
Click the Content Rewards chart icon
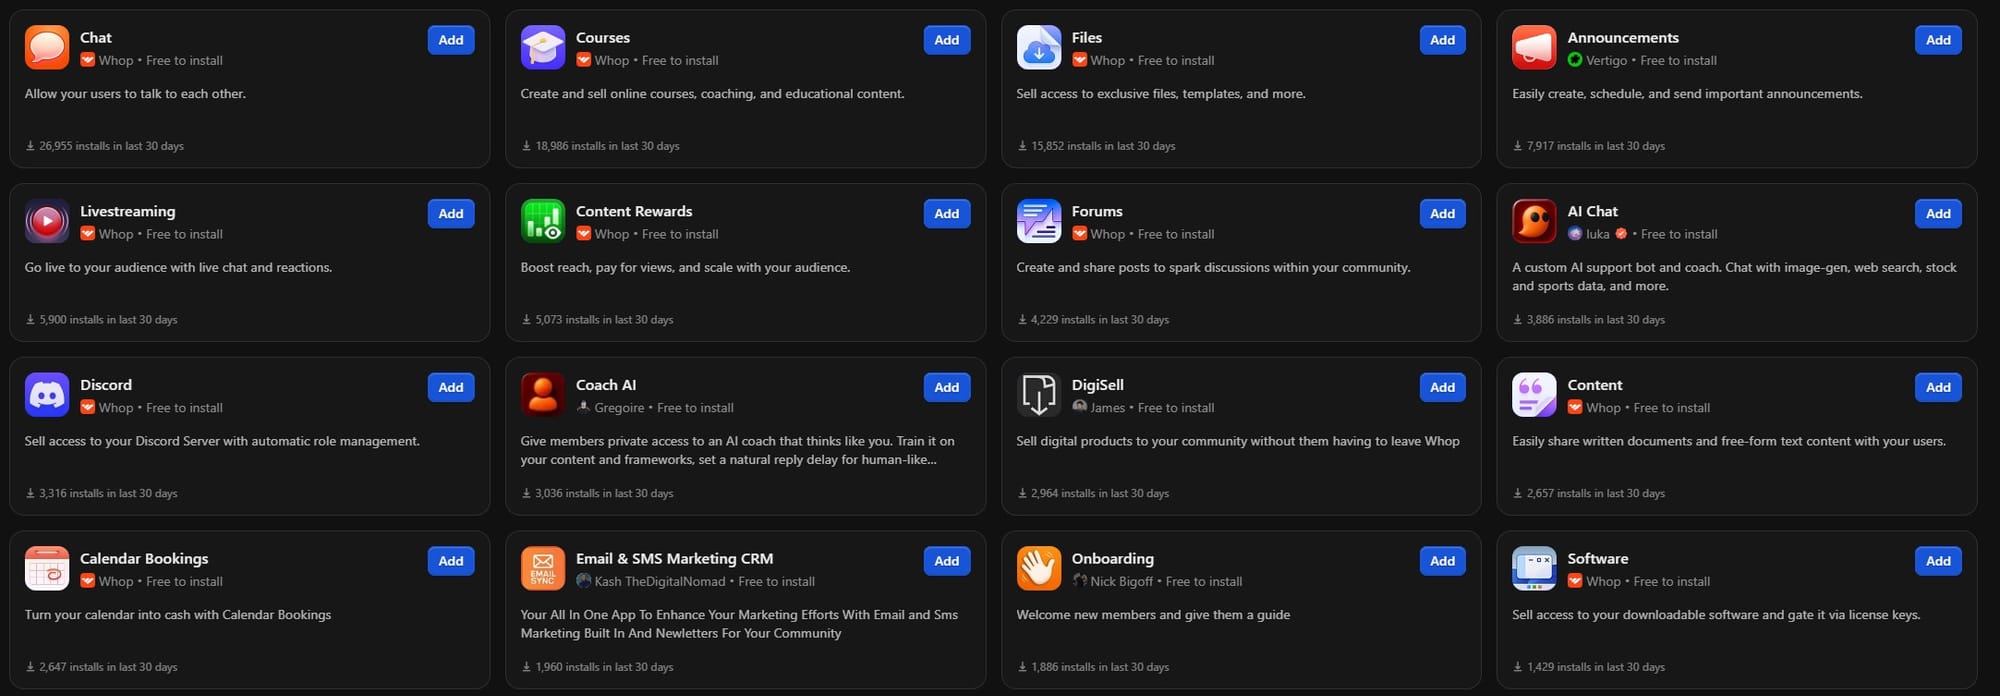542,220
